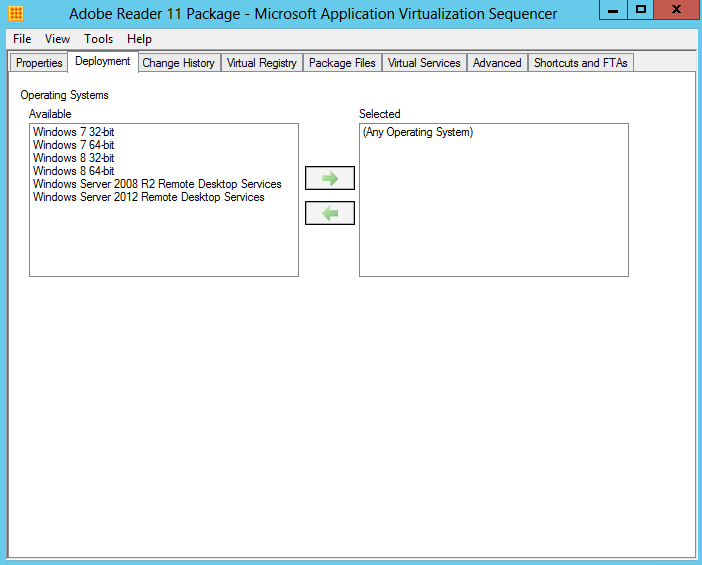Open the View menu

coord(57,39)
